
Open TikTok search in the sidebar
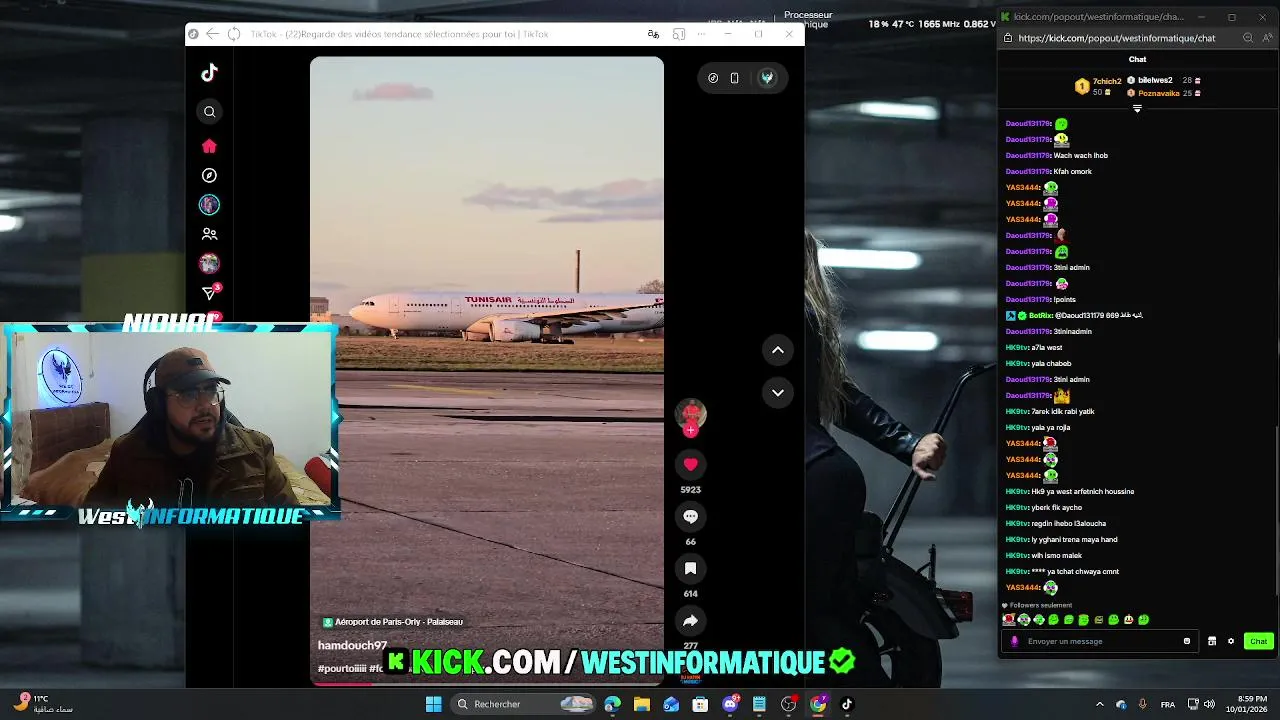[x=209, y=112]
